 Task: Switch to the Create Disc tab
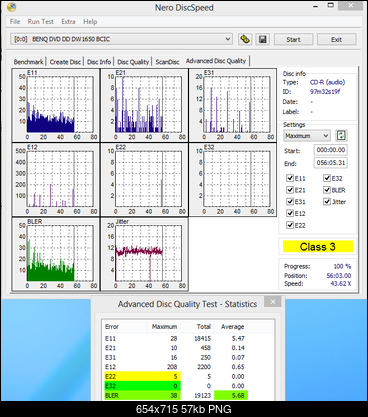[65, 62]
